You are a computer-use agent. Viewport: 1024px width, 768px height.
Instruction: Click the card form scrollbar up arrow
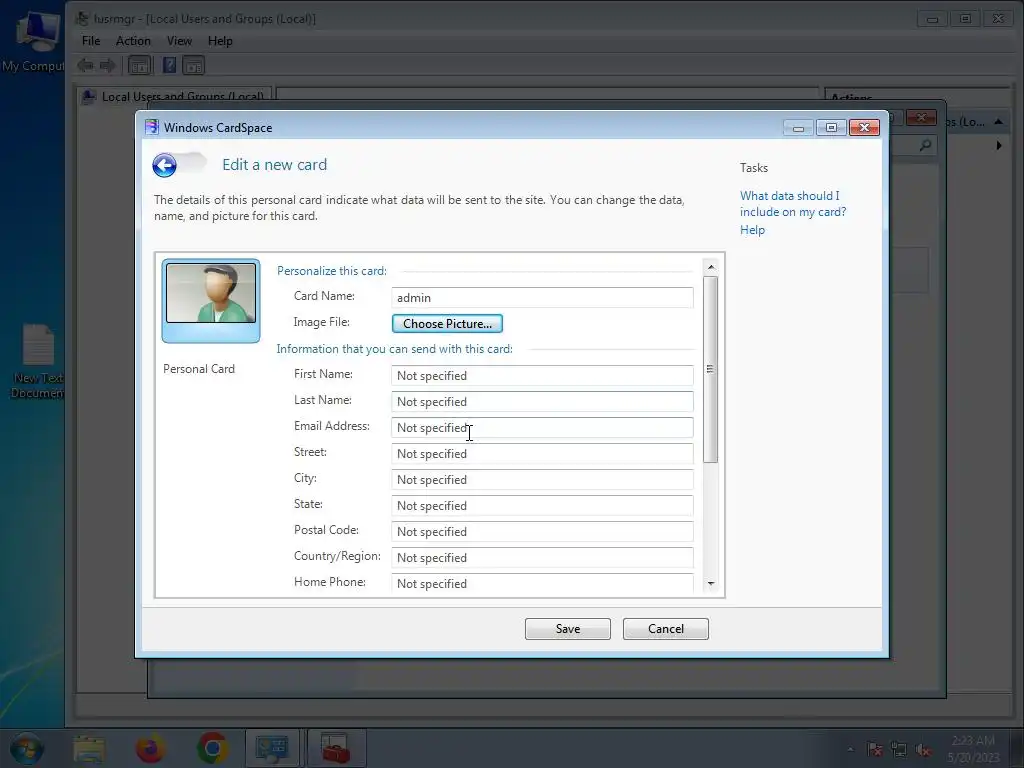[711, 266]
